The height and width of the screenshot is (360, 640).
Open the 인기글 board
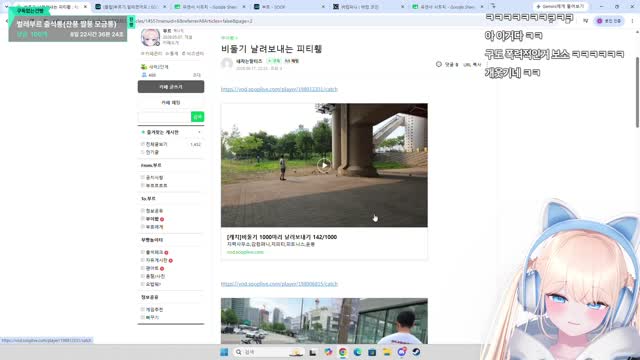pos(152,152)
